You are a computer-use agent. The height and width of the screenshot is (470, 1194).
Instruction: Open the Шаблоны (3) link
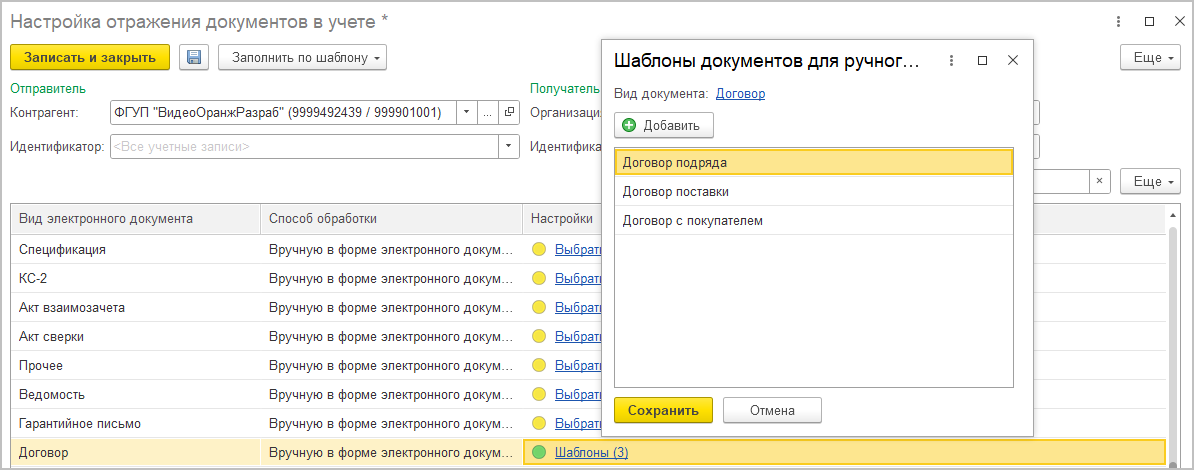pyautogui.click(x=591, y=453)
